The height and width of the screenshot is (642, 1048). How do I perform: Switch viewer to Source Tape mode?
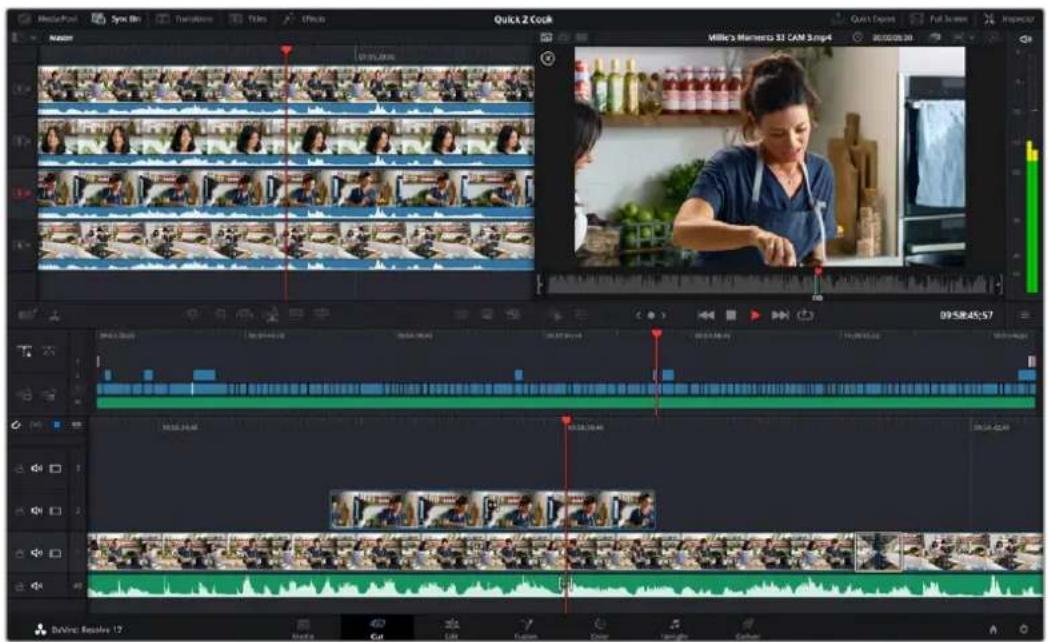pyautogui.click(x=564, y=37)
